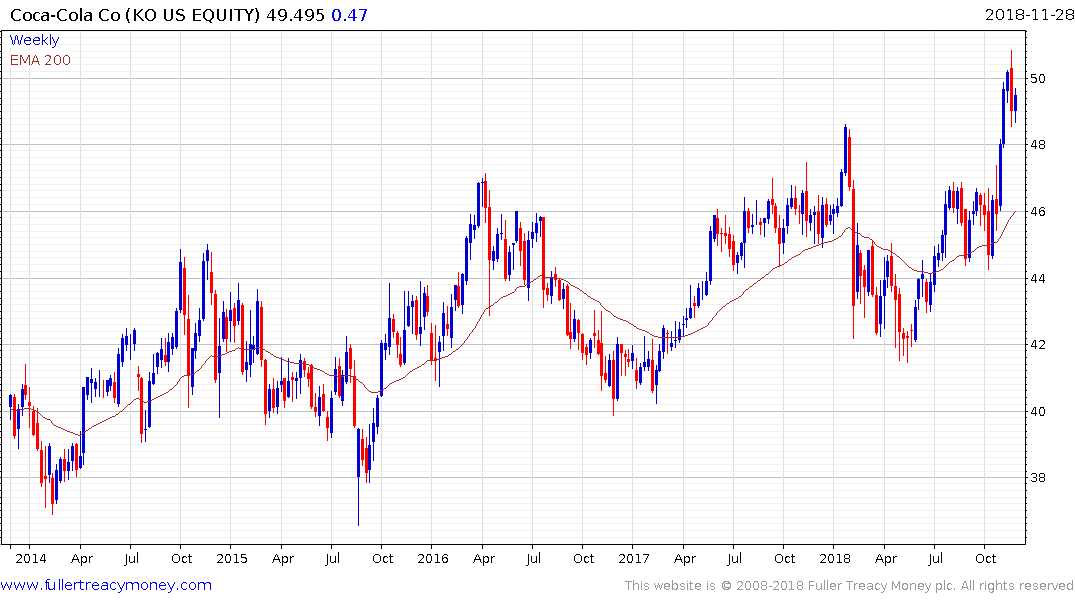
Task: Click the blue 0.47 change value
Action: pyautogui.click(x=350, y=14)
